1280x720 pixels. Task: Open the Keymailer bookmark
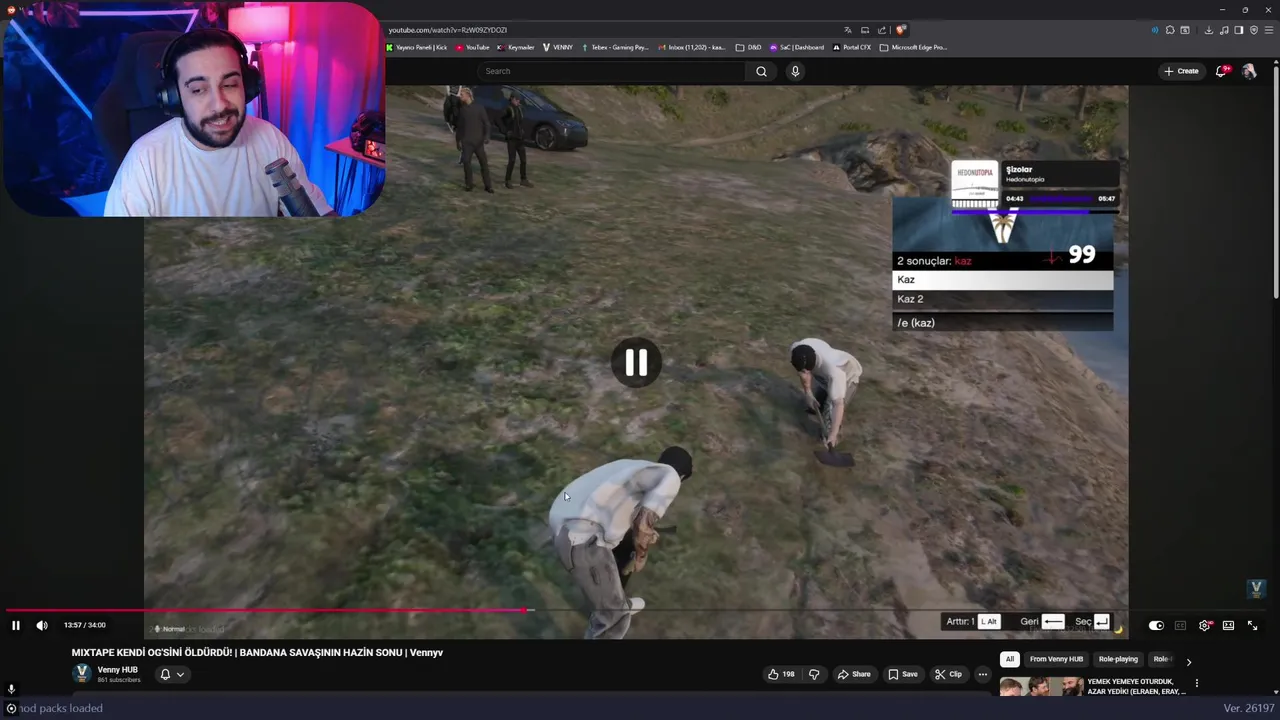515,47
